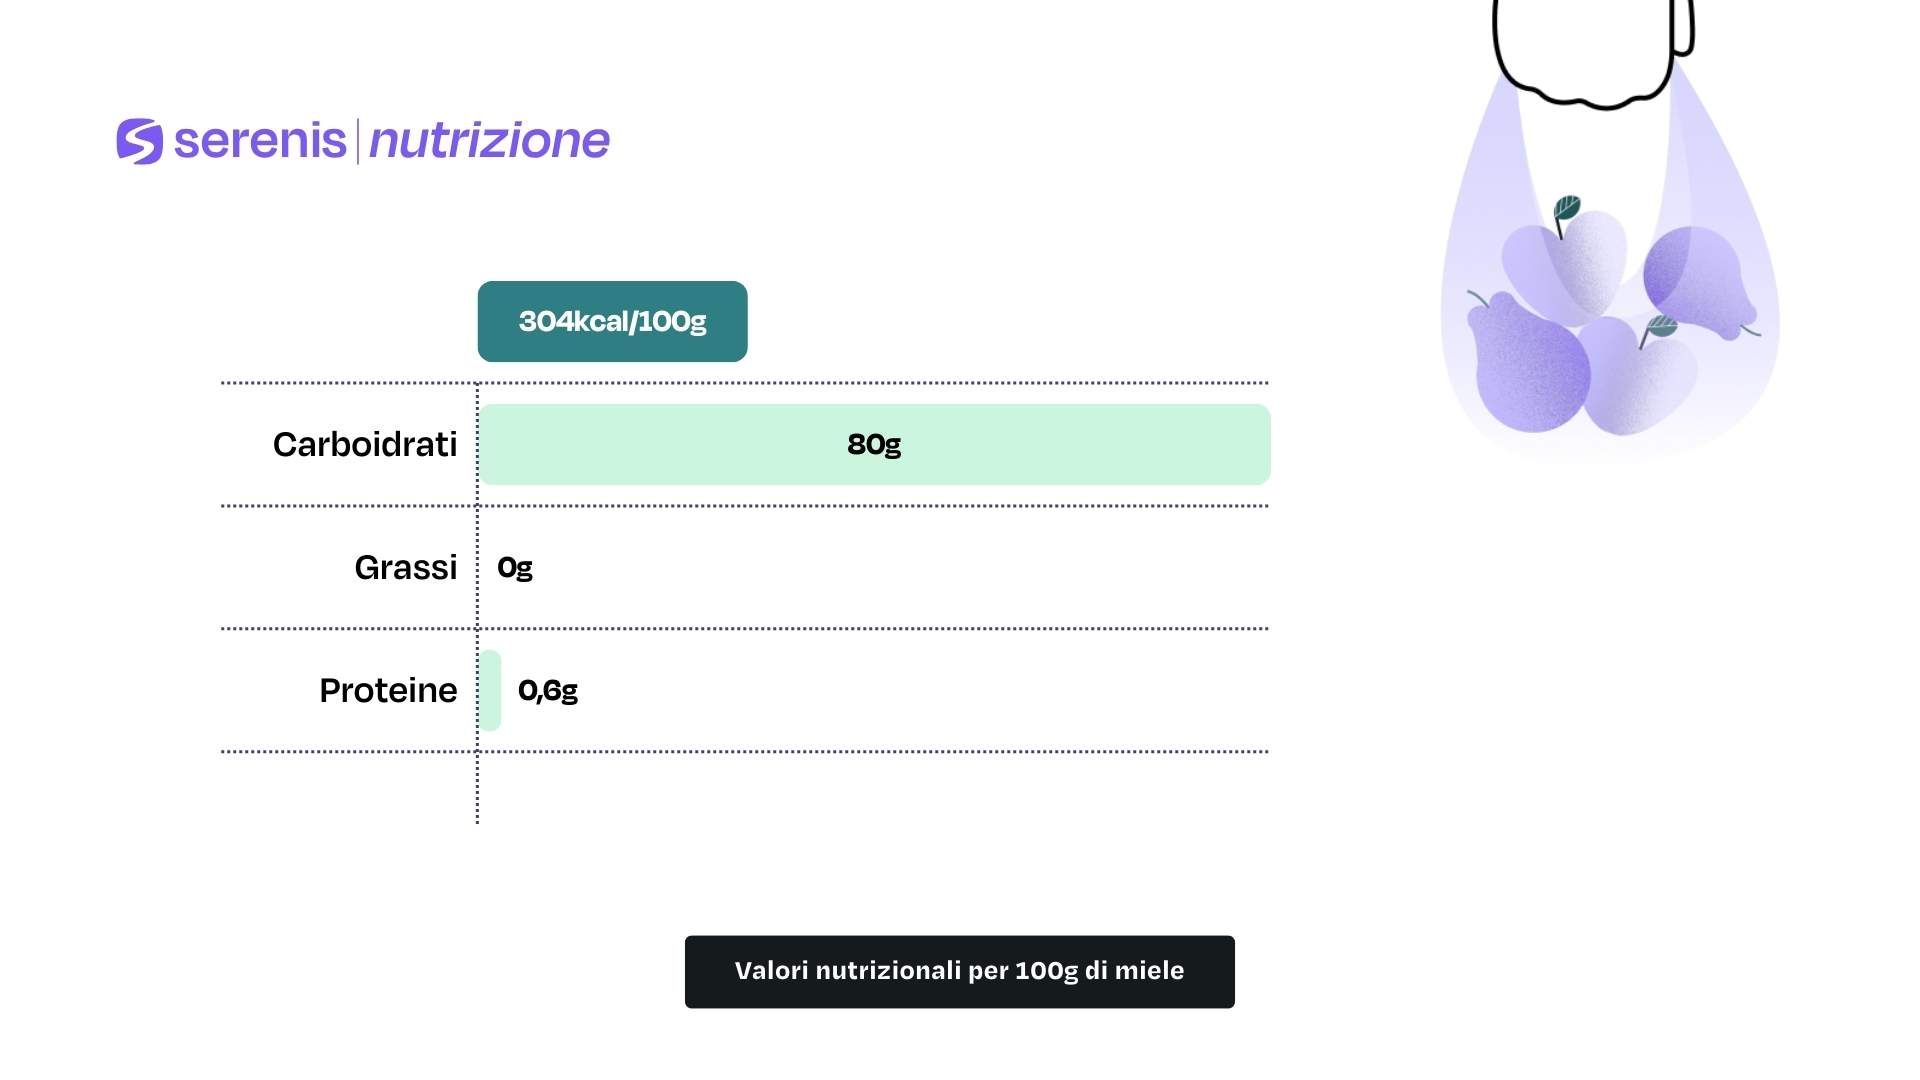Click the 0,6g protein value
Screen dimensions: 1920x1080
tap(548, 690)
